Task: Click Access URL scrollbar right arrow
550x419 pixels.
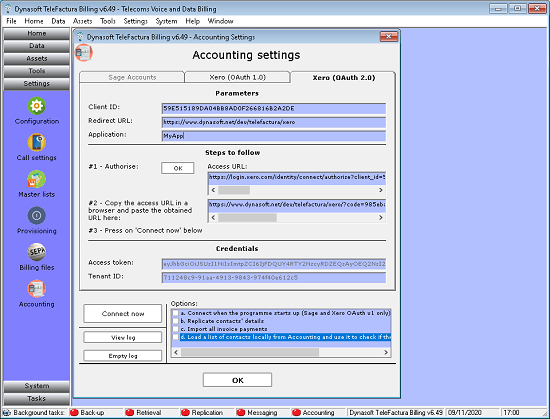Action: click(x=381, y=190)
